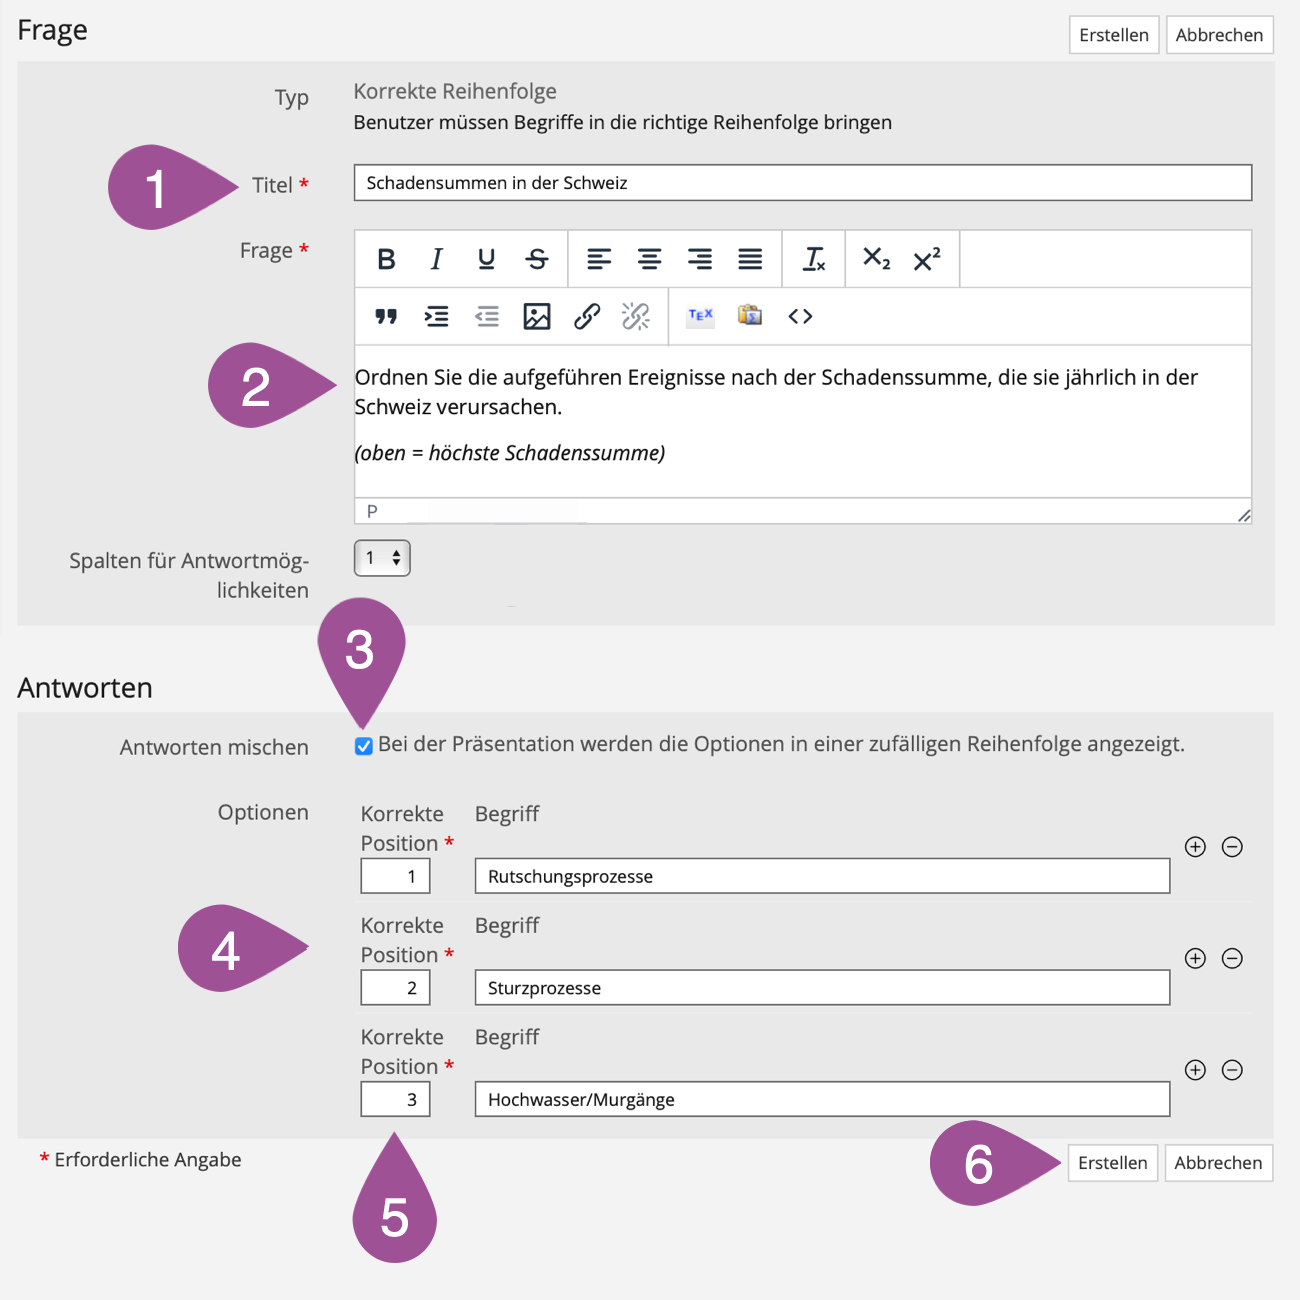1300x1300 pixels.
Task: Open the TeX formula editor
Action: tap(700, 316)
